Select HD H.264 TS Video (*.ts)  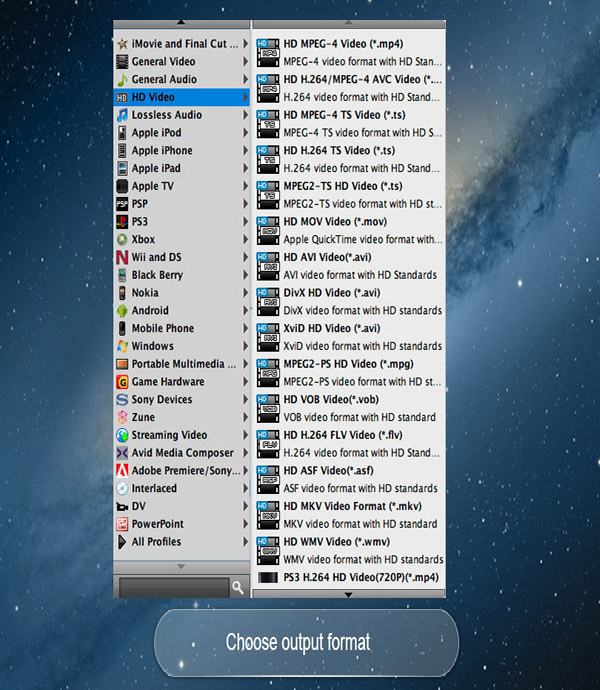[350, 159]
